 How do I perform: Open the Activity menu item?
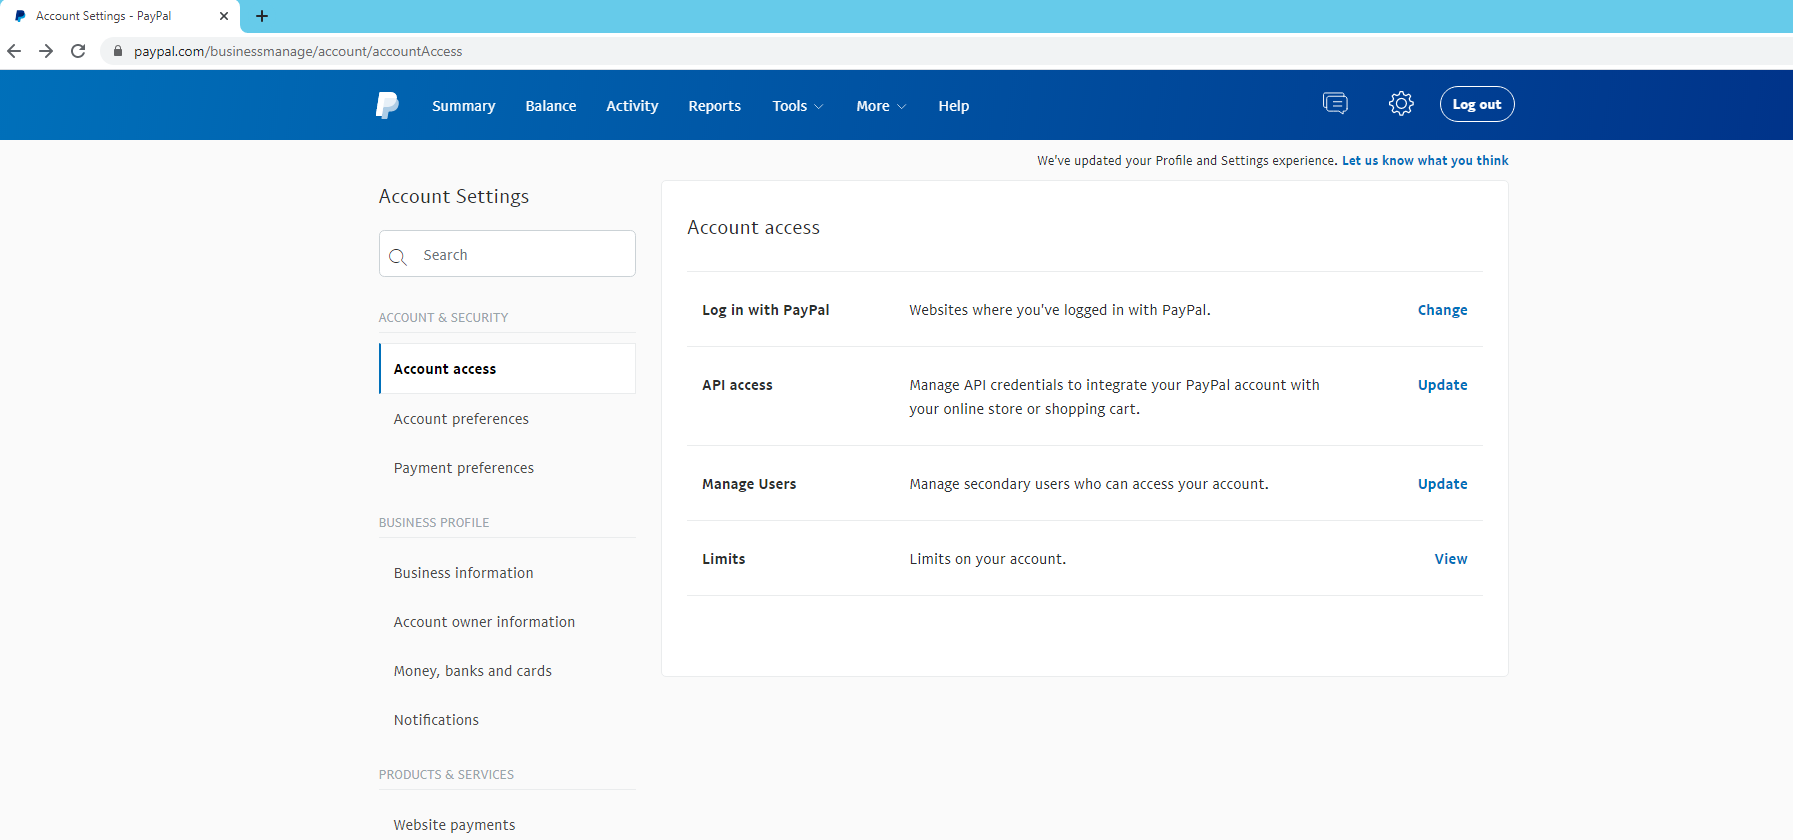pos(632,106)
